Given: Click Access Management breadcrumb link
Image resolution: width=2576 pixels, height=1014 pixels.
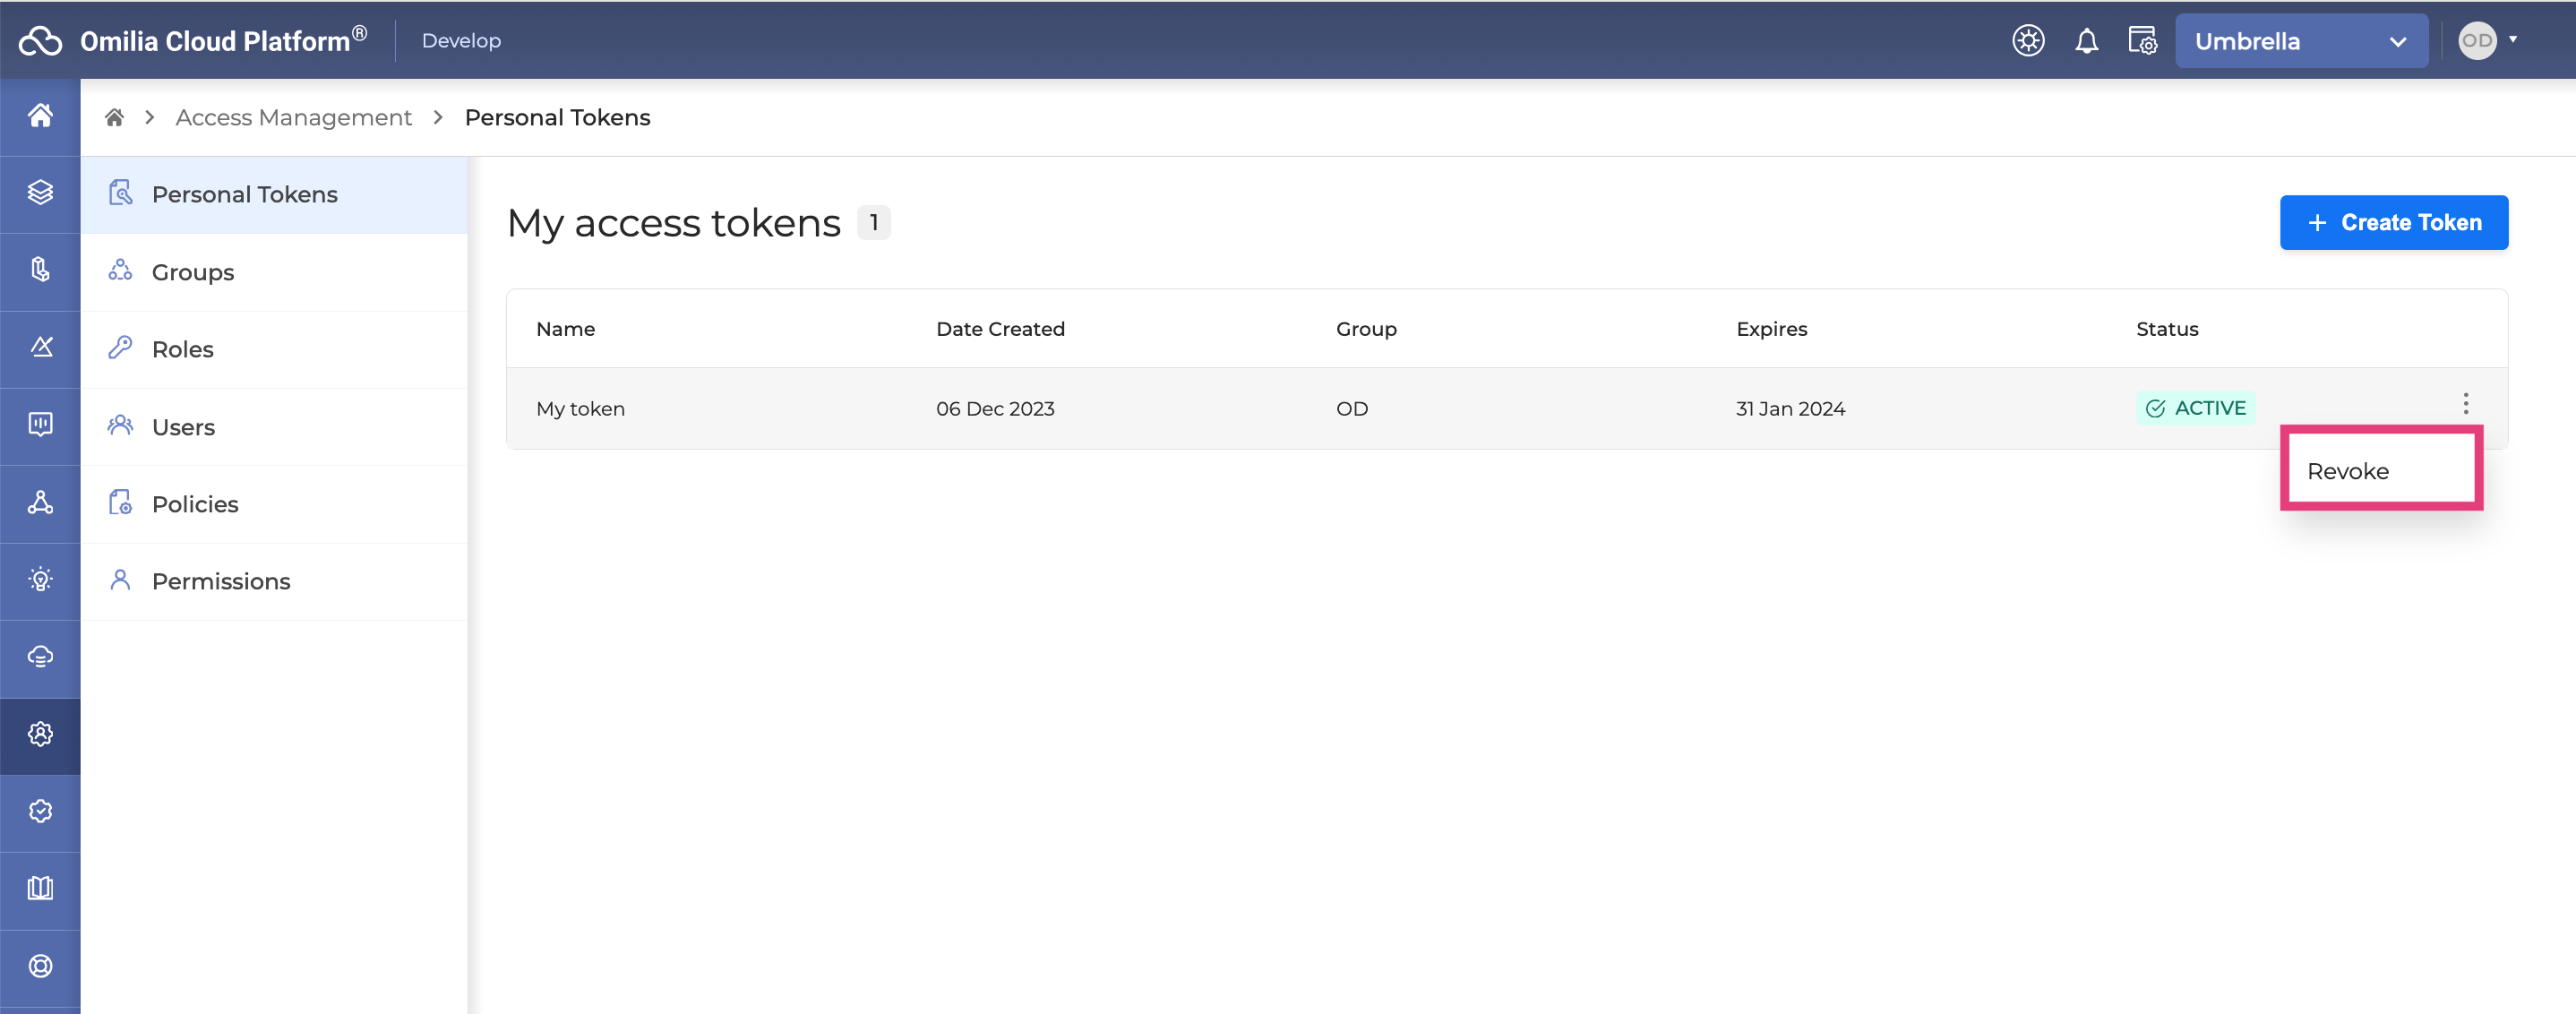Looking at the screenshot, I should pos(293,118).
